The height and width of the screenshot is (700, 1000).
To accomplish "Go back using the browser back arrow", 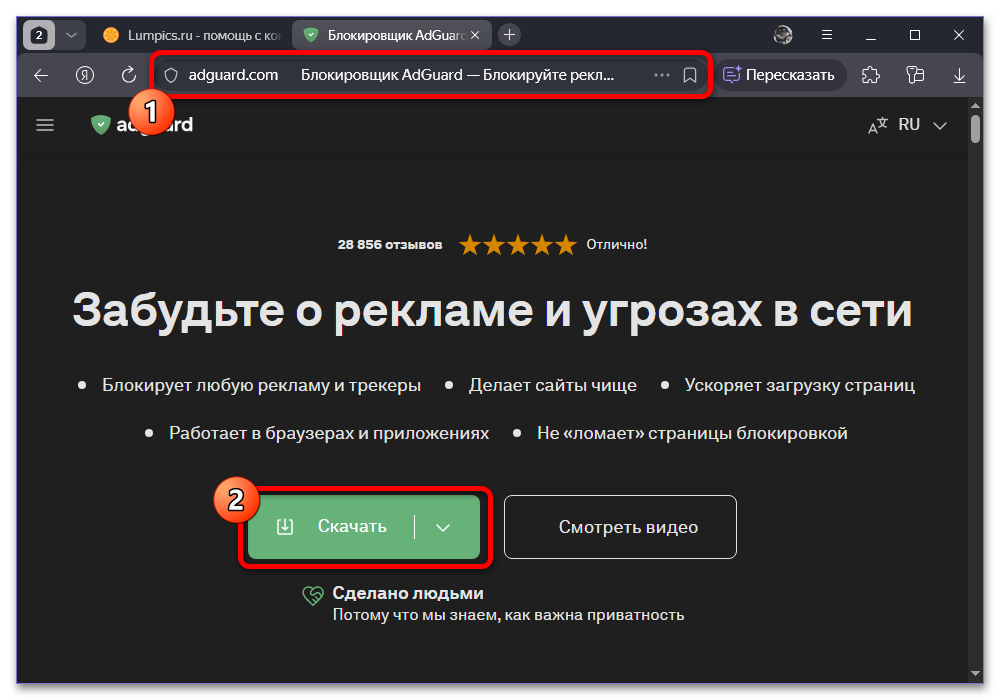I will pos(41,75).
